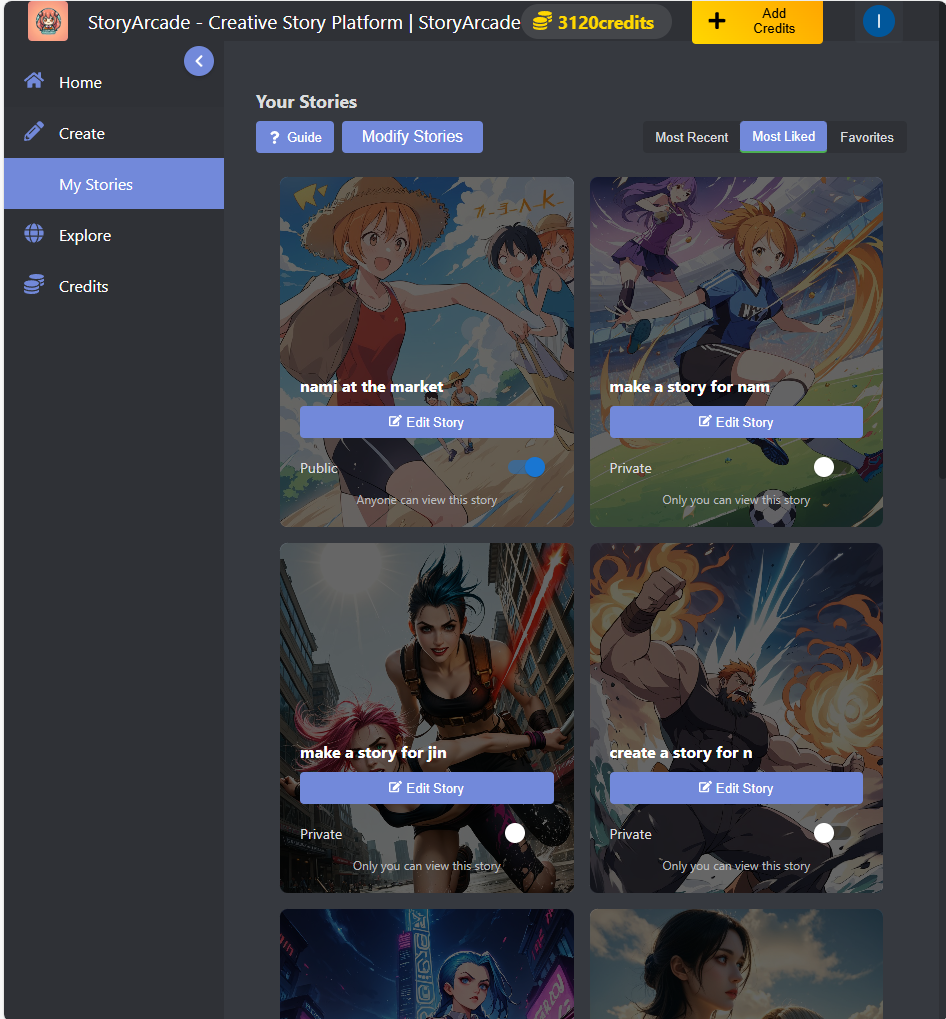Toggle Private switch on create a story for n
This screenshot has width=946, height=1019.
(832, 833)
